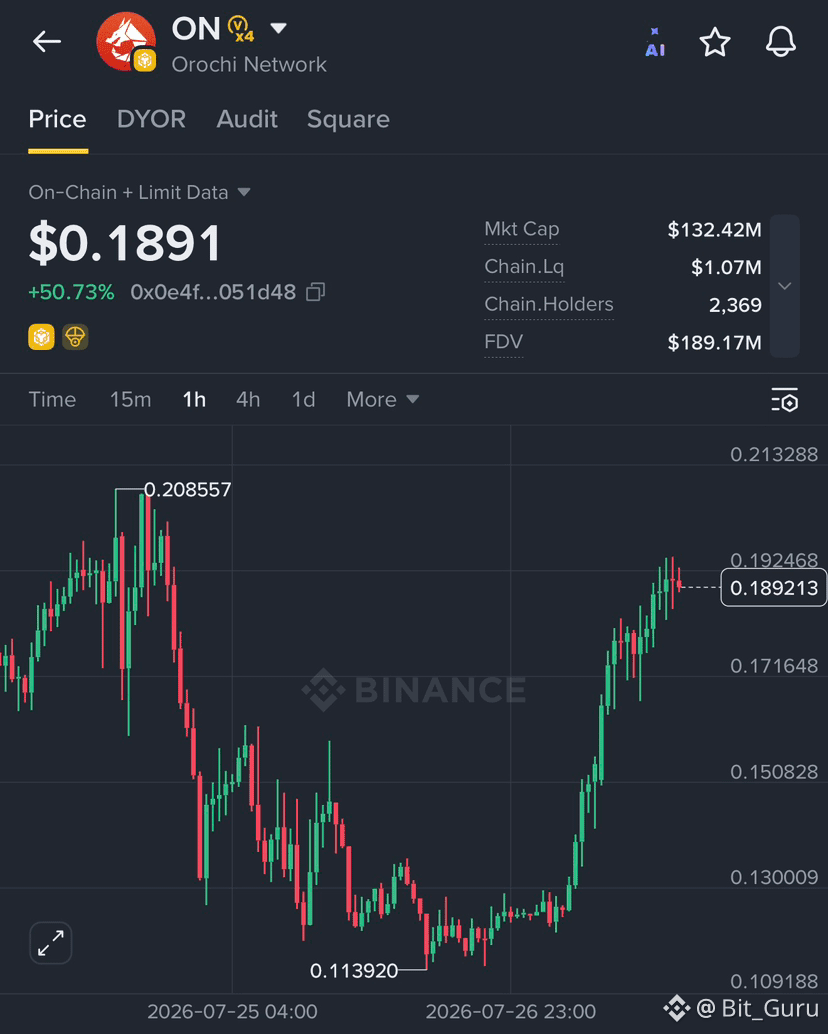Select the Time chart view

[x=52, y=400]
